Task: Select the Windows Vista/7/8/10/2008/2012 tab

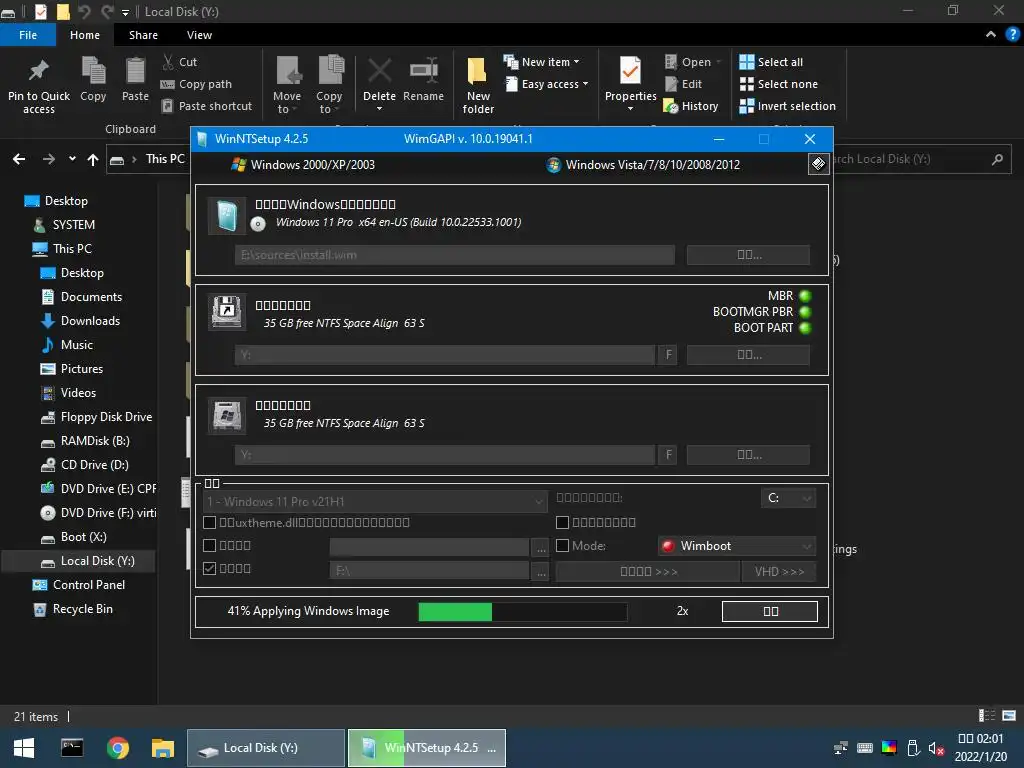Action: [643, 165]
